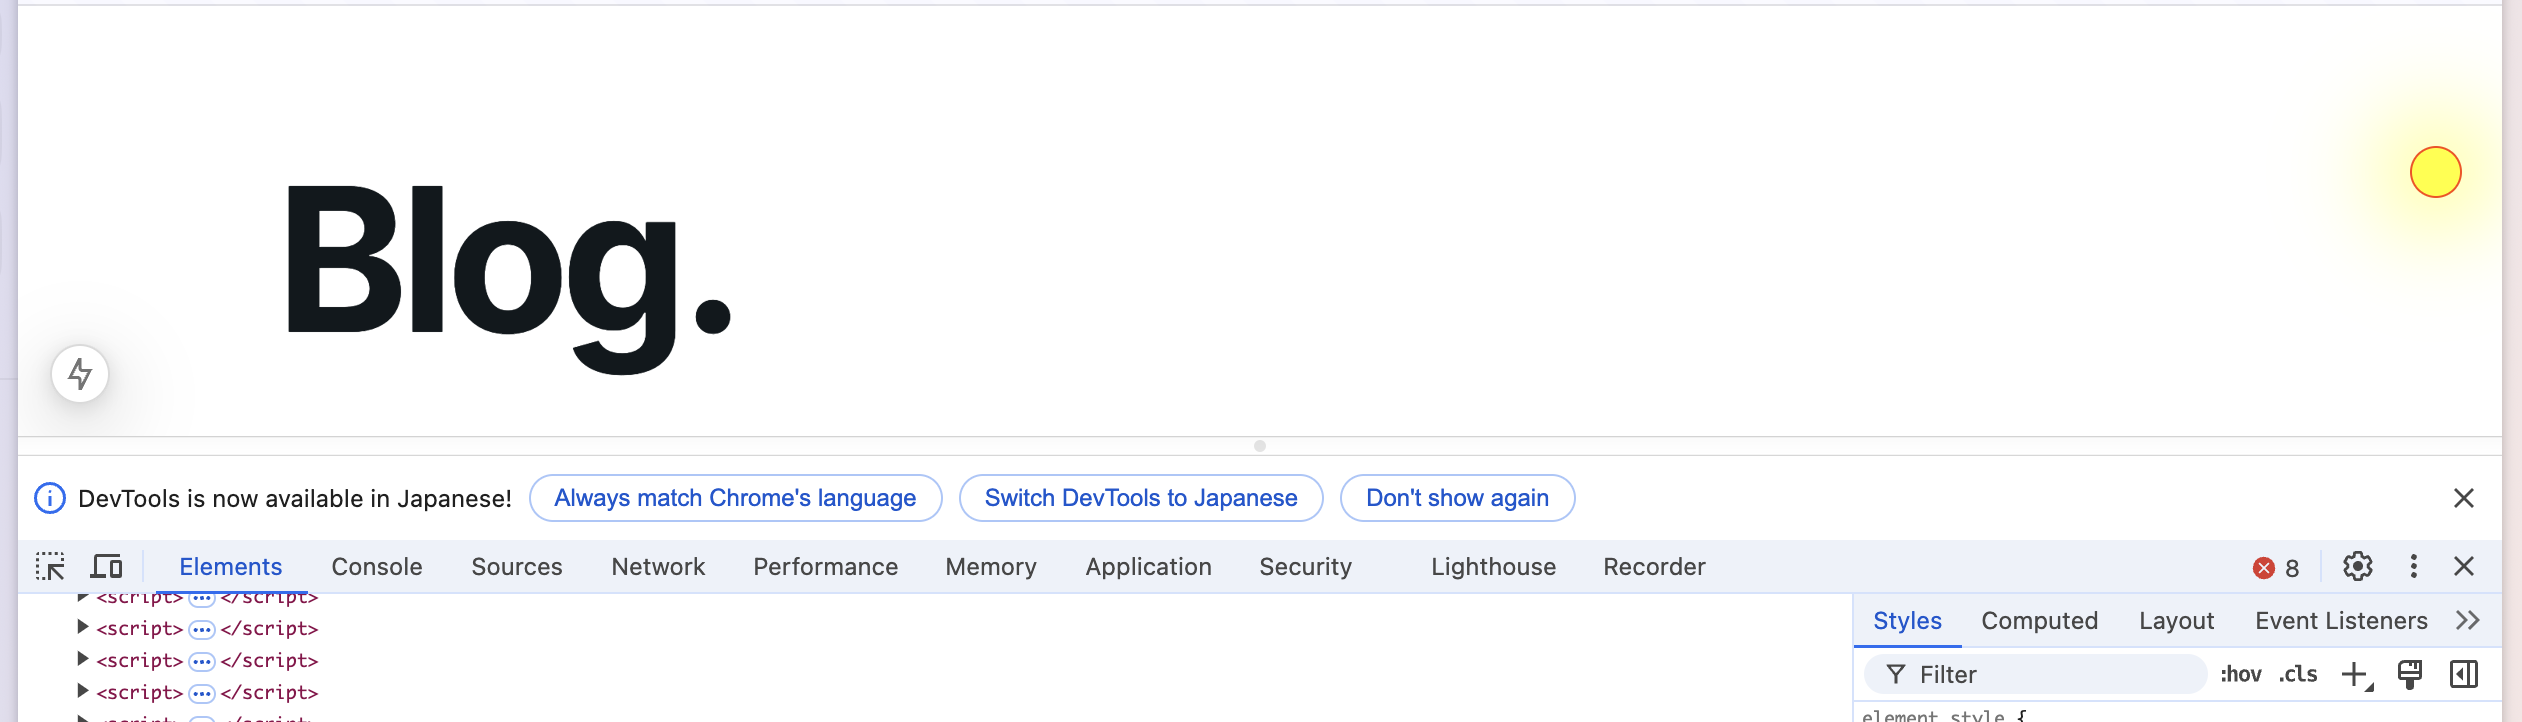
Task: Toggle the .cls element classes panel
Action: (2298, 675)
